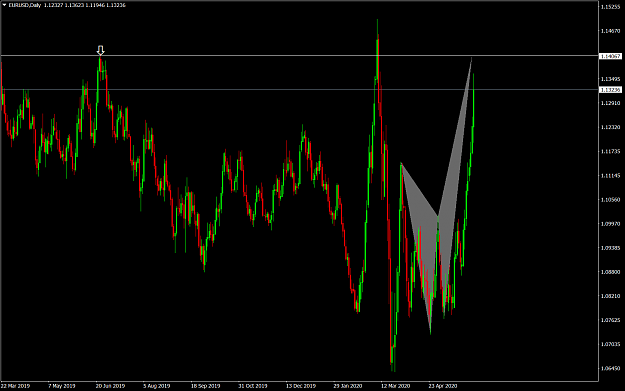Viewport: 625px width, 391px height.
Task: Click the 5 Aug 2019 date on the time axis
Action: click(x=157, y=386)
